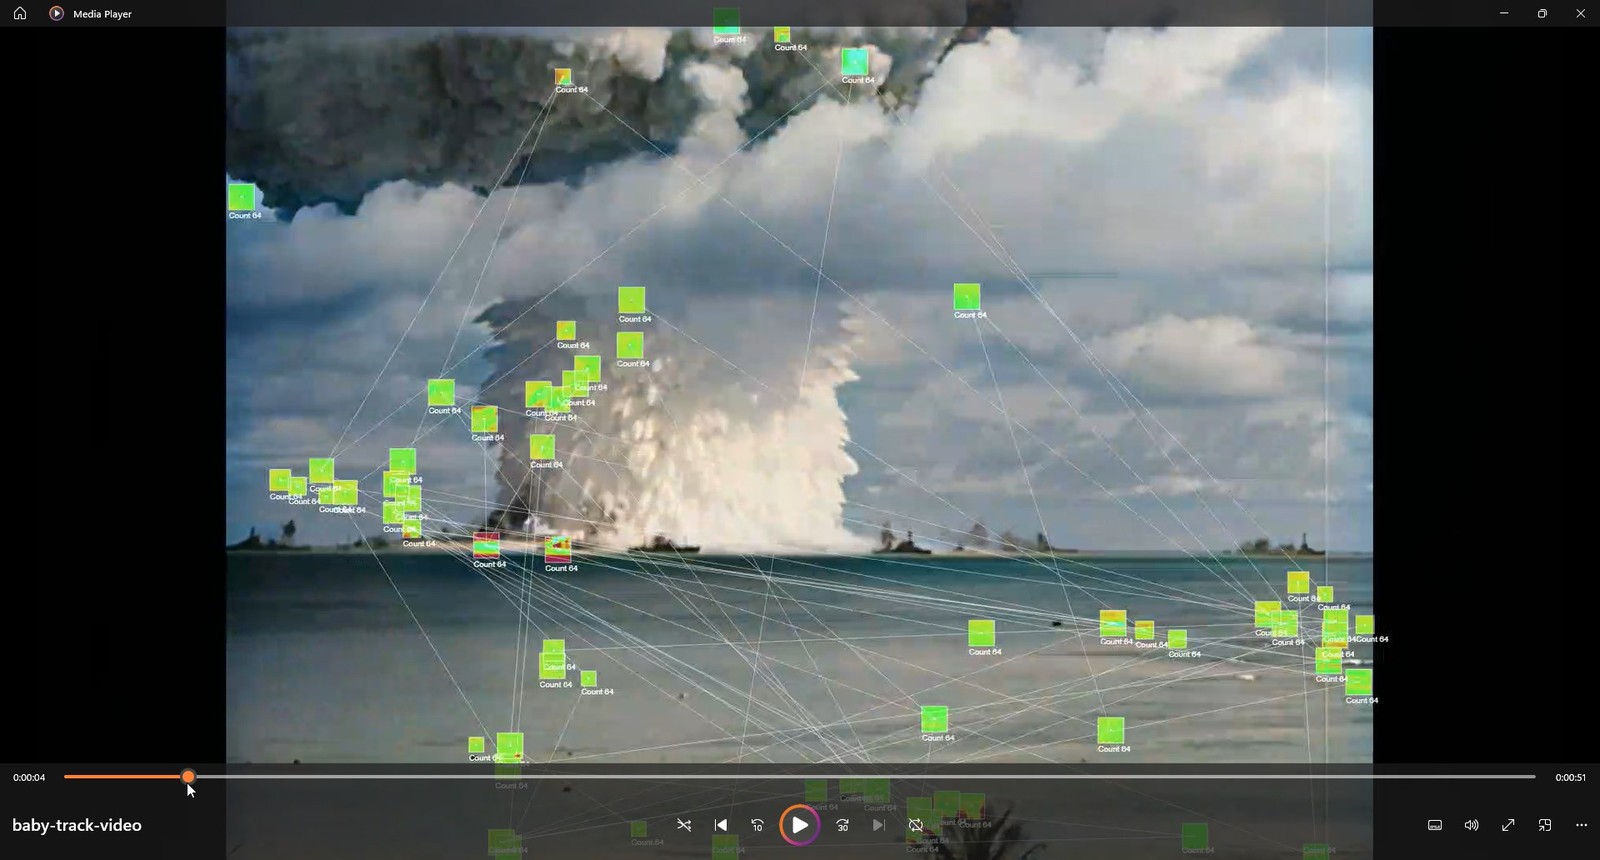1600x860 pixels.
Task: Click the elapsed time 0:00:04
Action: pos(29,778)
